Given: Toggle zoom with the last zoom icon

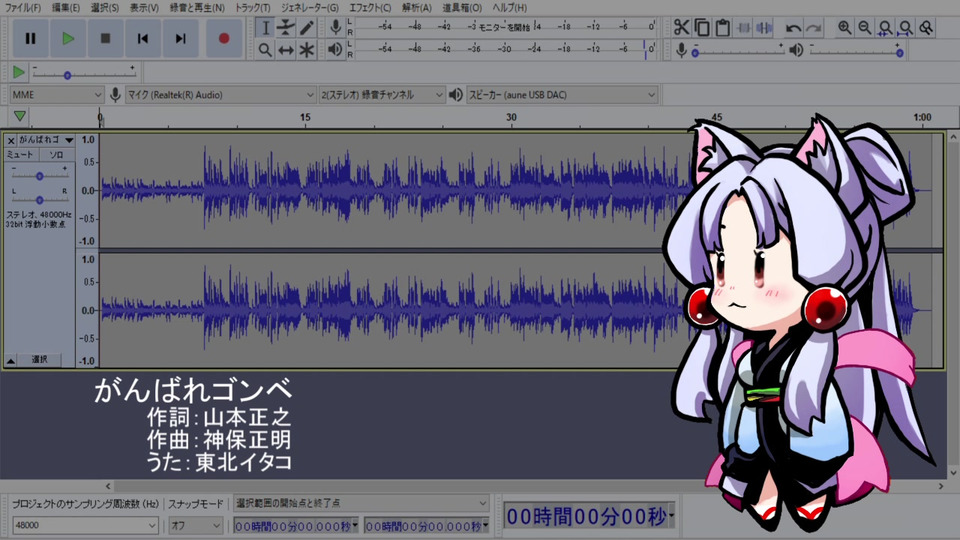Looking at the screenshot, I should (x=926, y=28).
